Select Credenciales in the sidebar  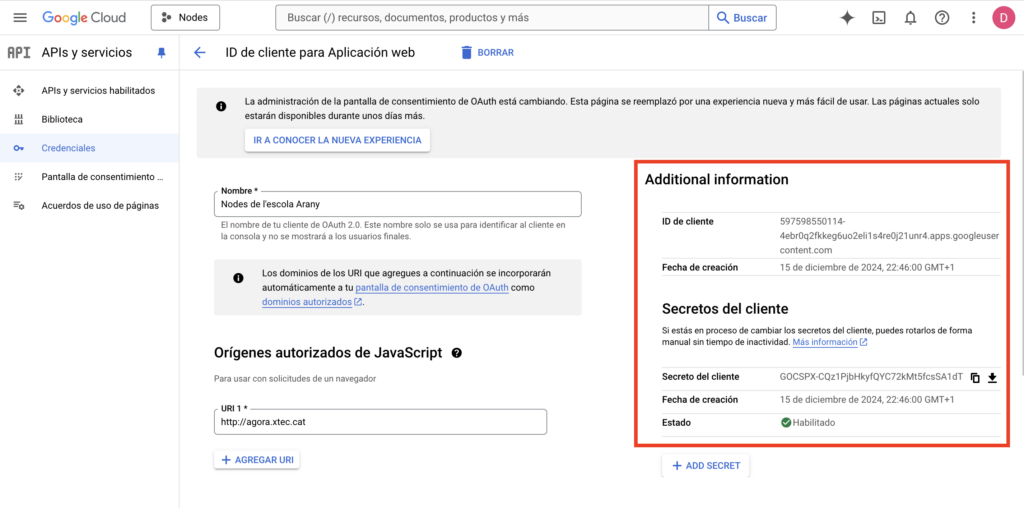click(x=89, y=148)
